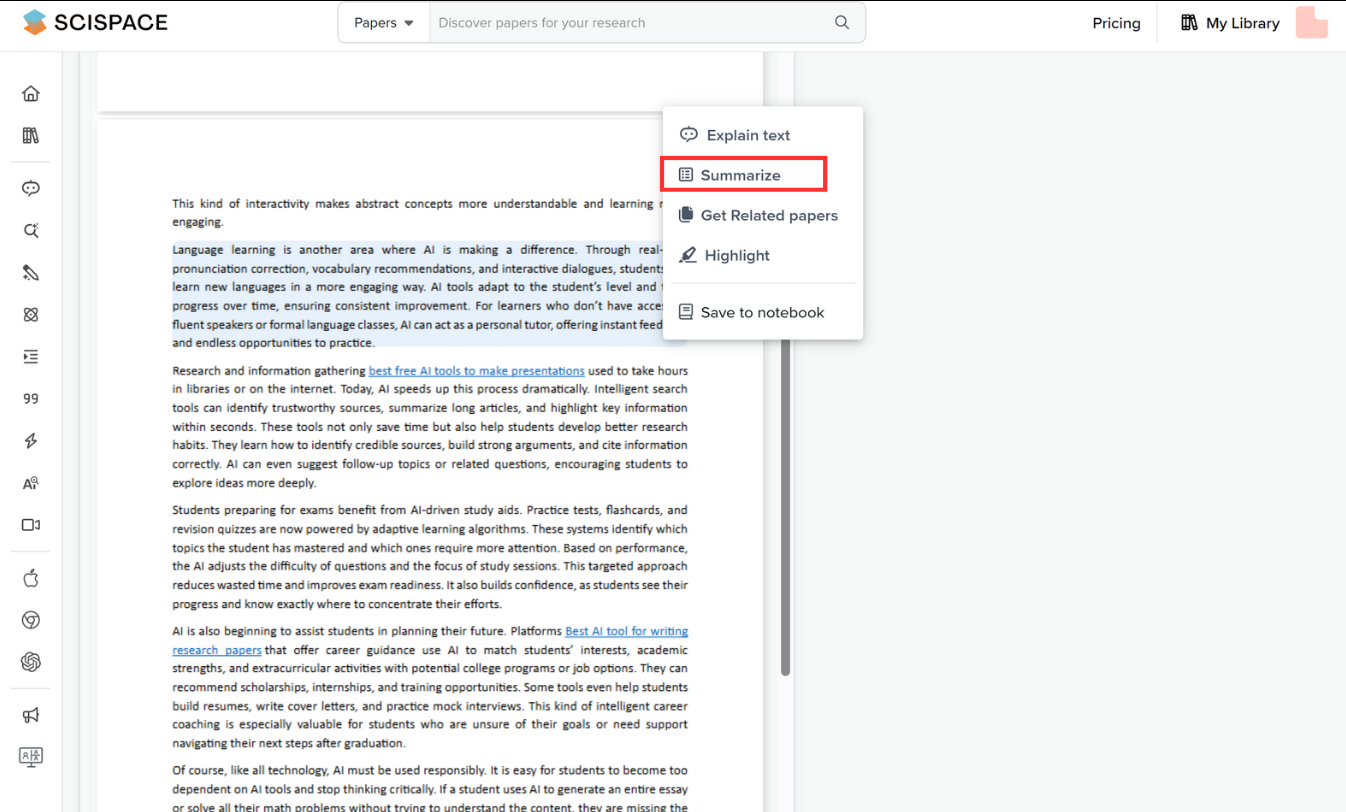This screenshot has height=812, width=1346.
Task: Open the library books sidebar icon
Action: click(x=31, y=136)
